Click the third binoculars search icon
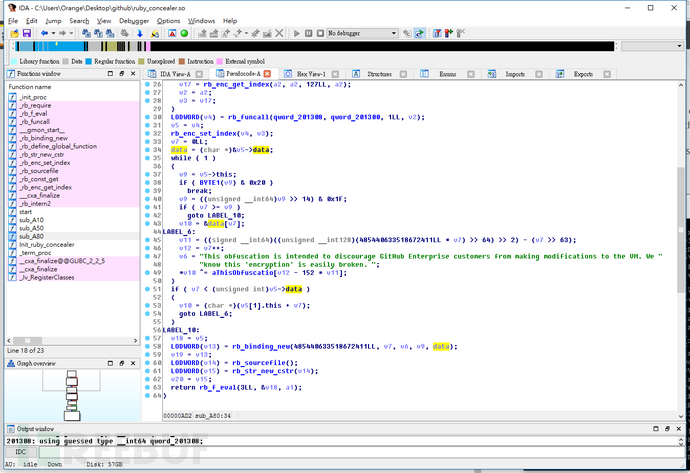The height and width of the screenshot is (473, 690). click(110, 33)
